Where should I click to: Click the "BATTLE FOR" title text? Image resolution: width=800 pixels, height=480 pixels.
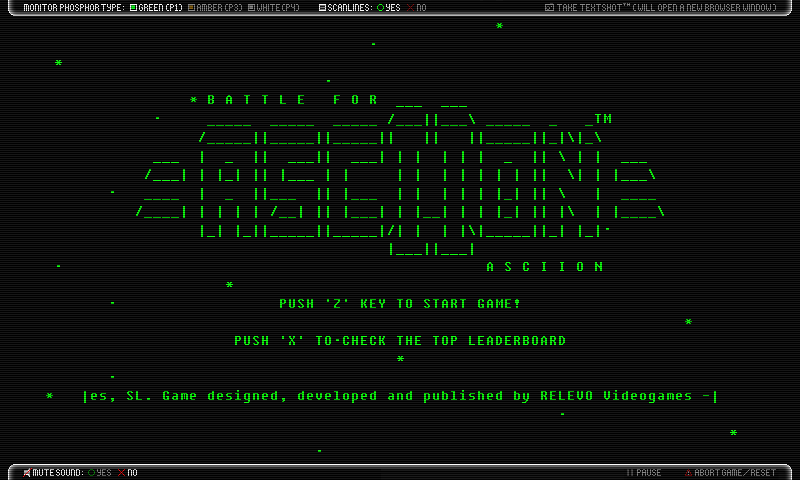(292, 99)
